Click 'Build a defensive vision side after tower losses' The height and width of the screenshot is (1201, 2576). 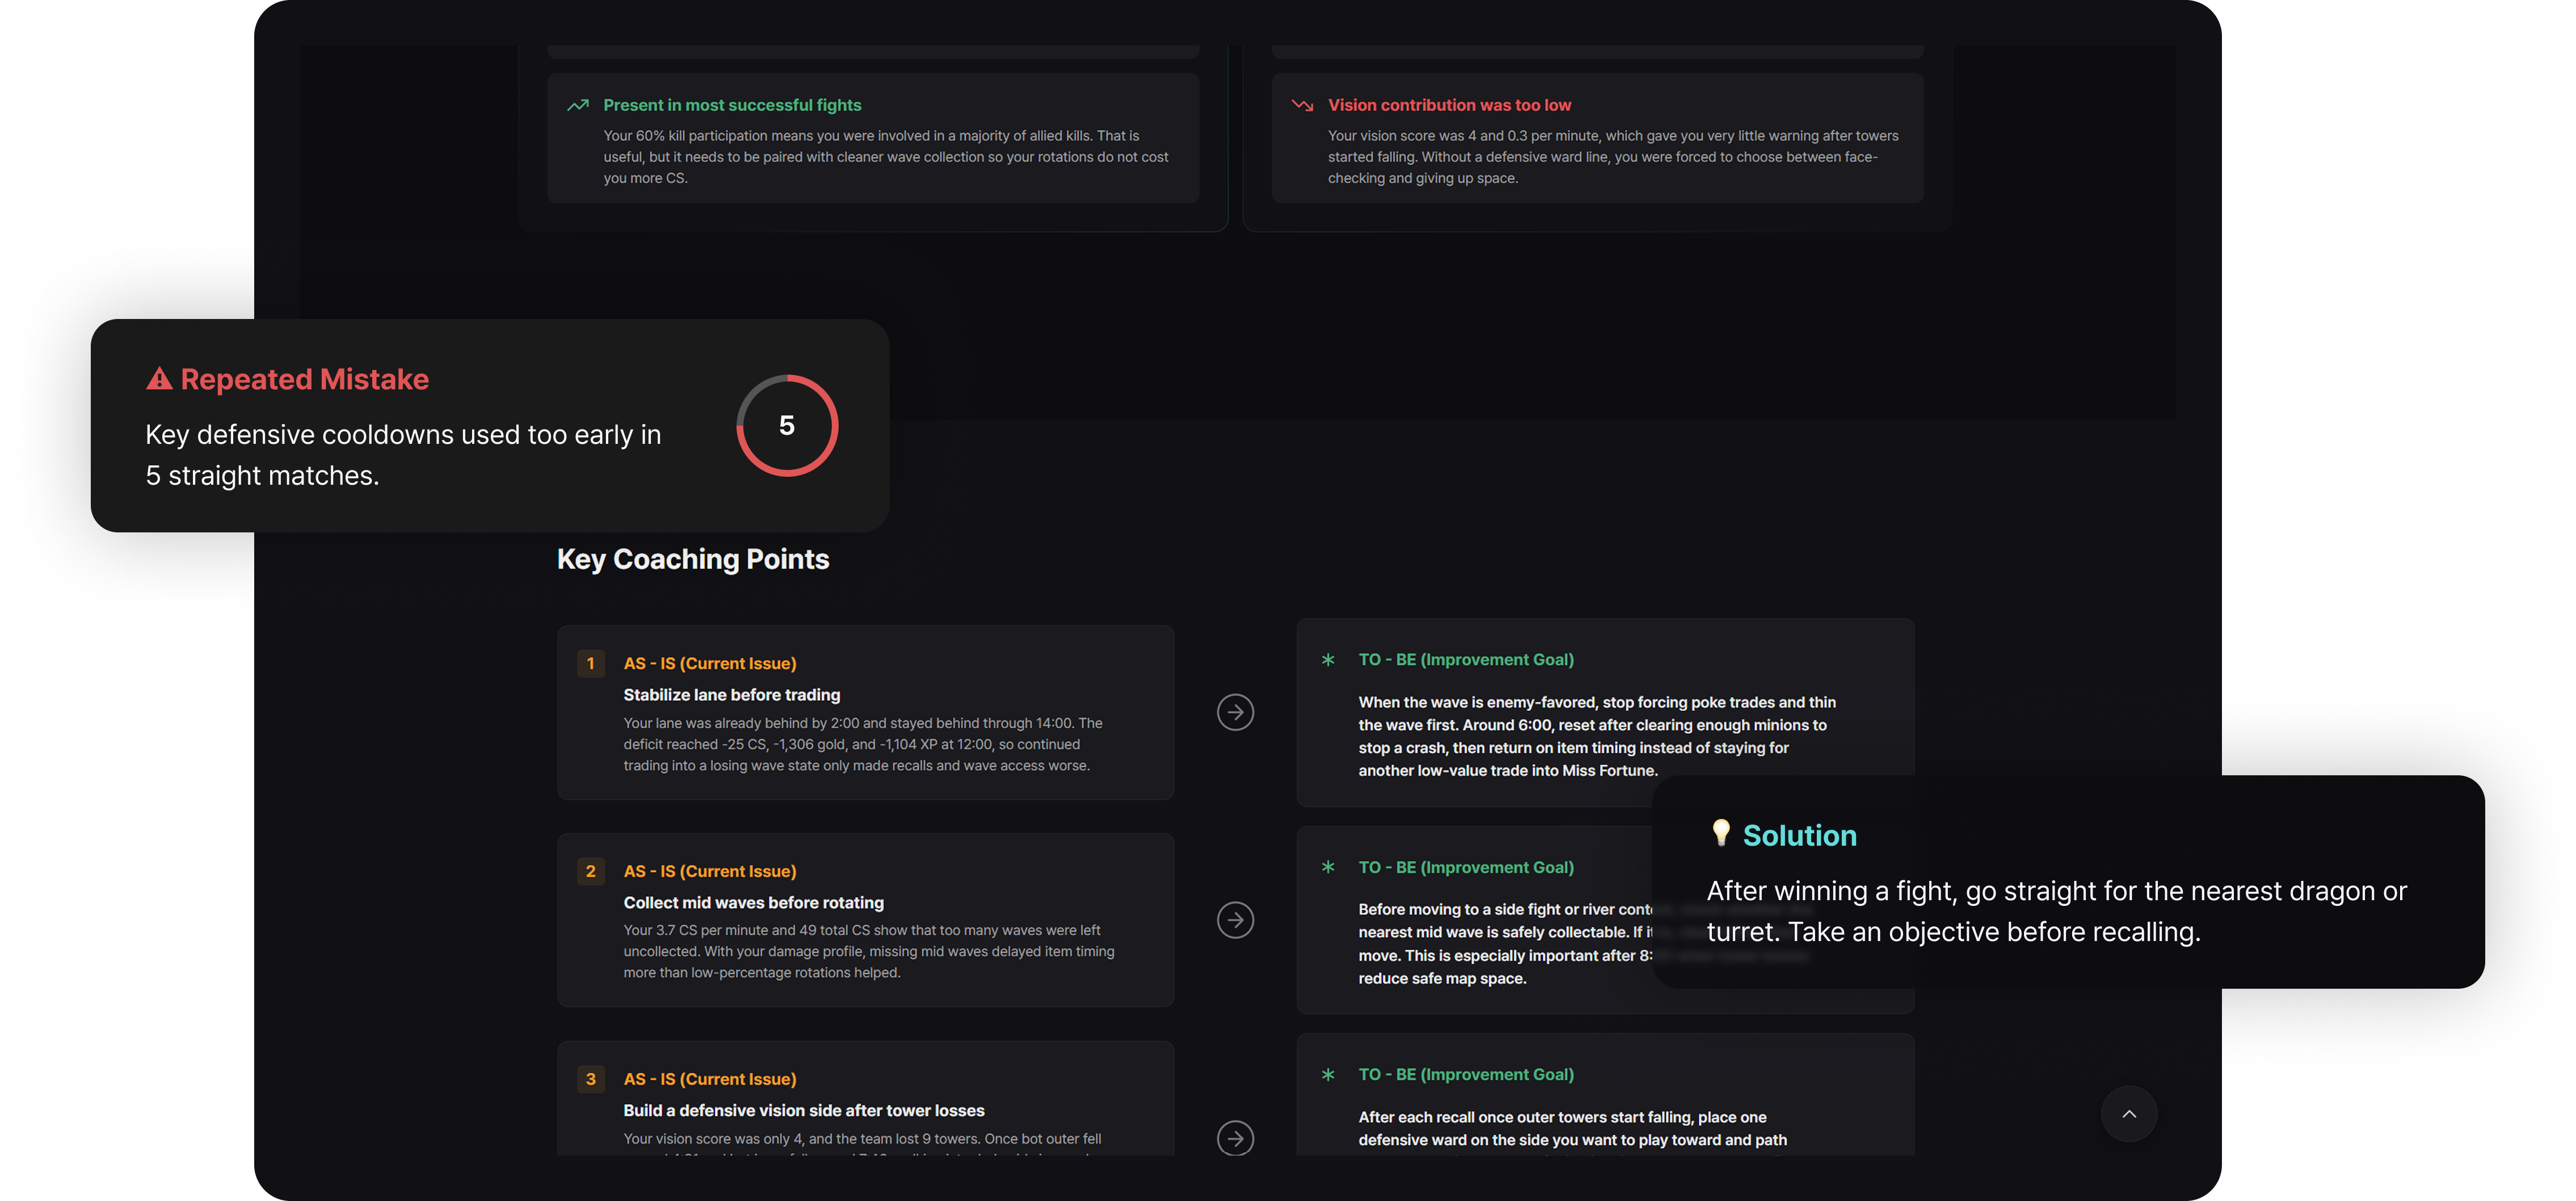804,1111
